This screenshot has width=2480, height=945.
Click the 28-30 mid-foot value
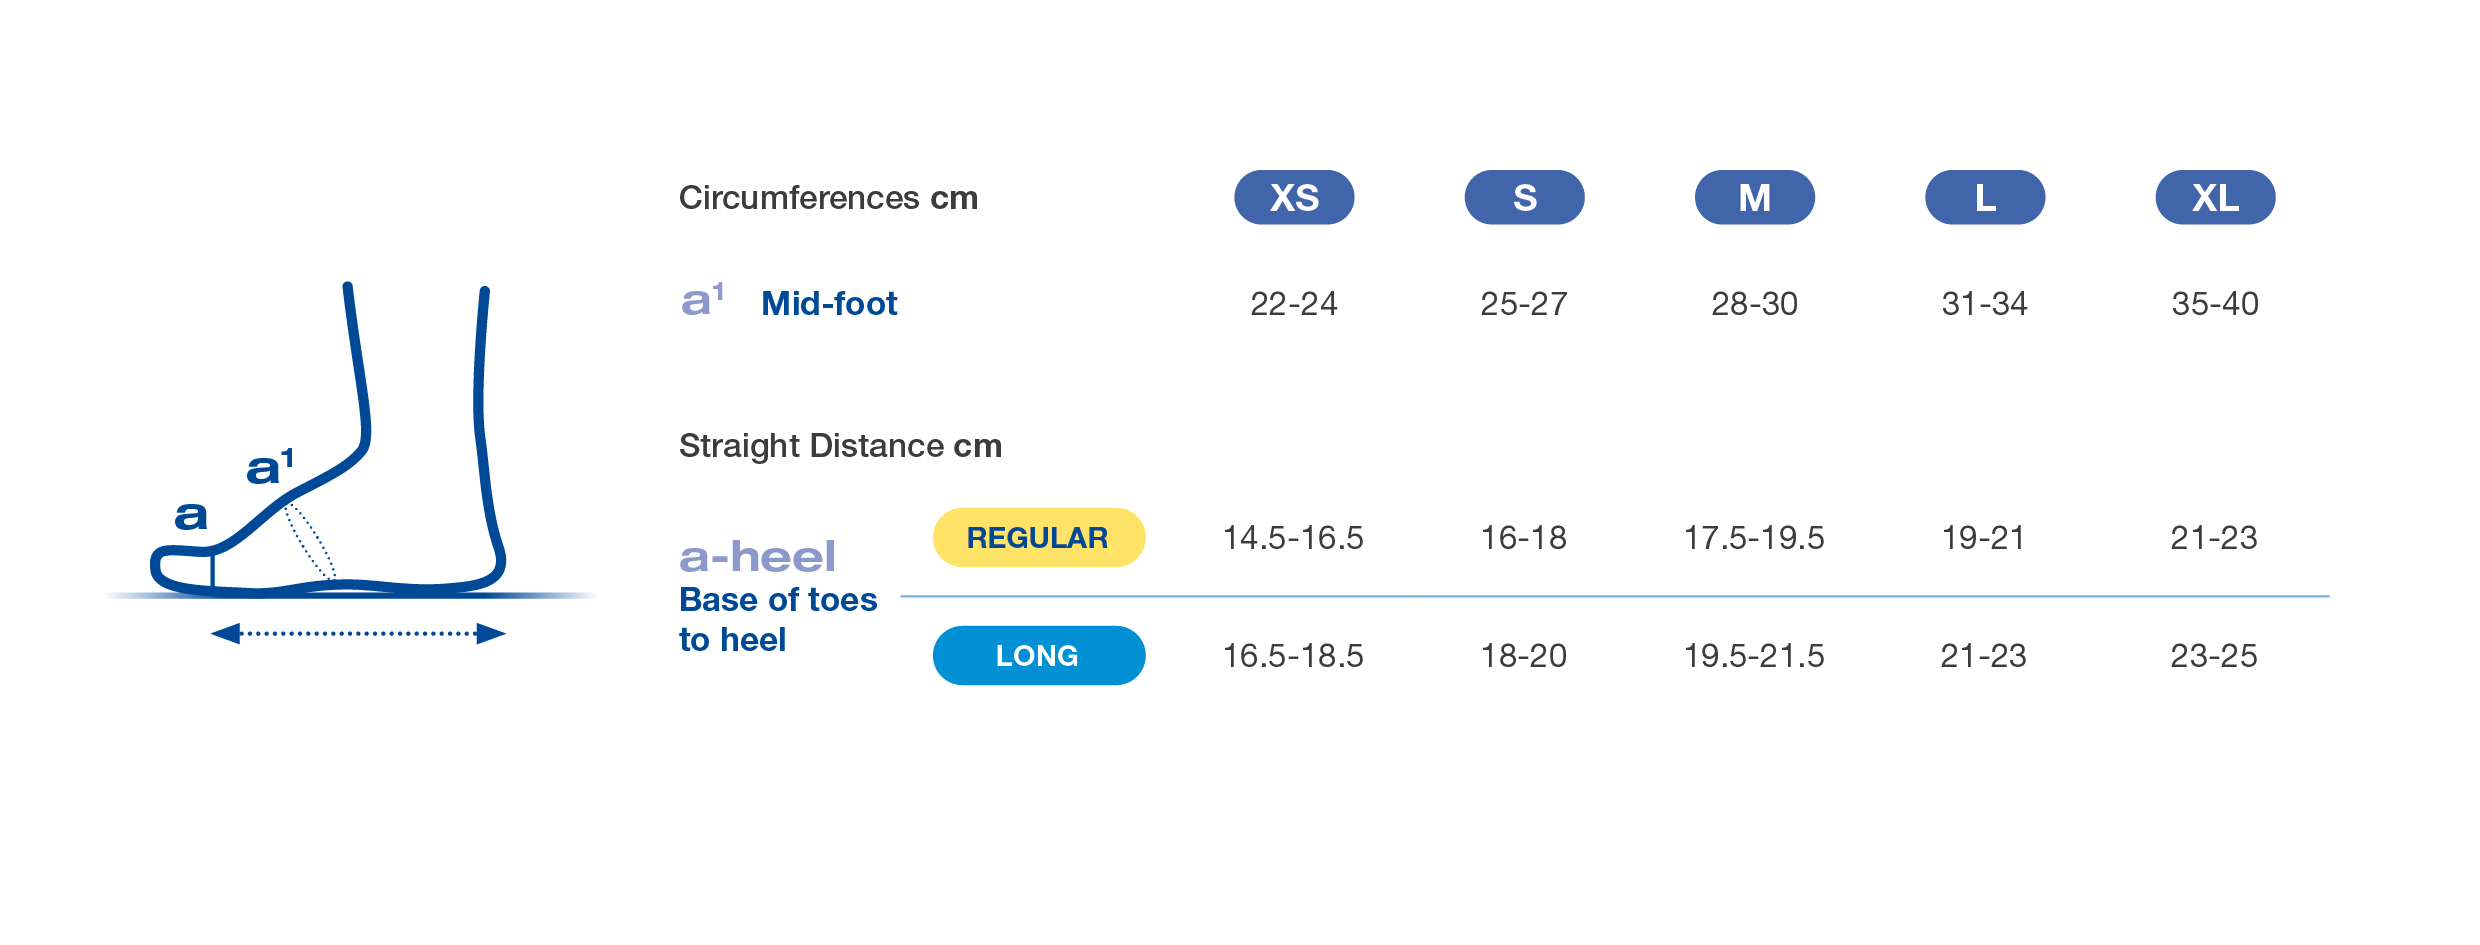point(1754,304)
